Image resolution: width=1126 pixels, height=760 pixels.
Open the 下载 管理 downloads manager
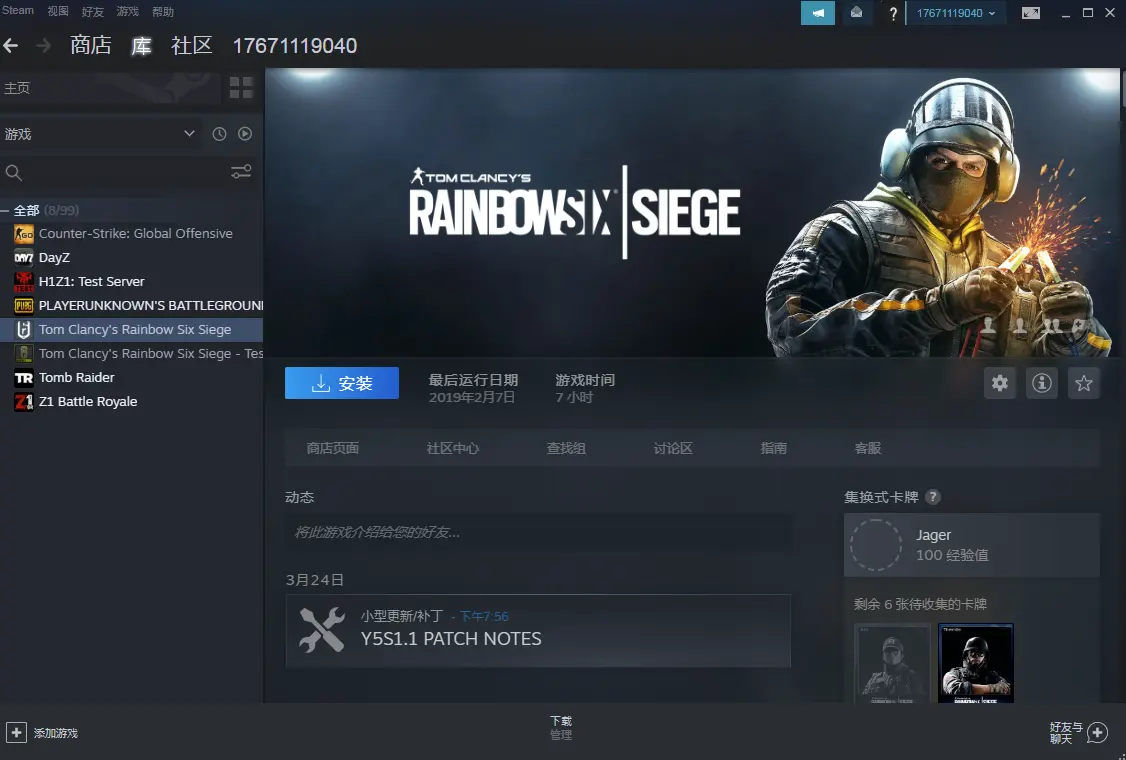561,728
